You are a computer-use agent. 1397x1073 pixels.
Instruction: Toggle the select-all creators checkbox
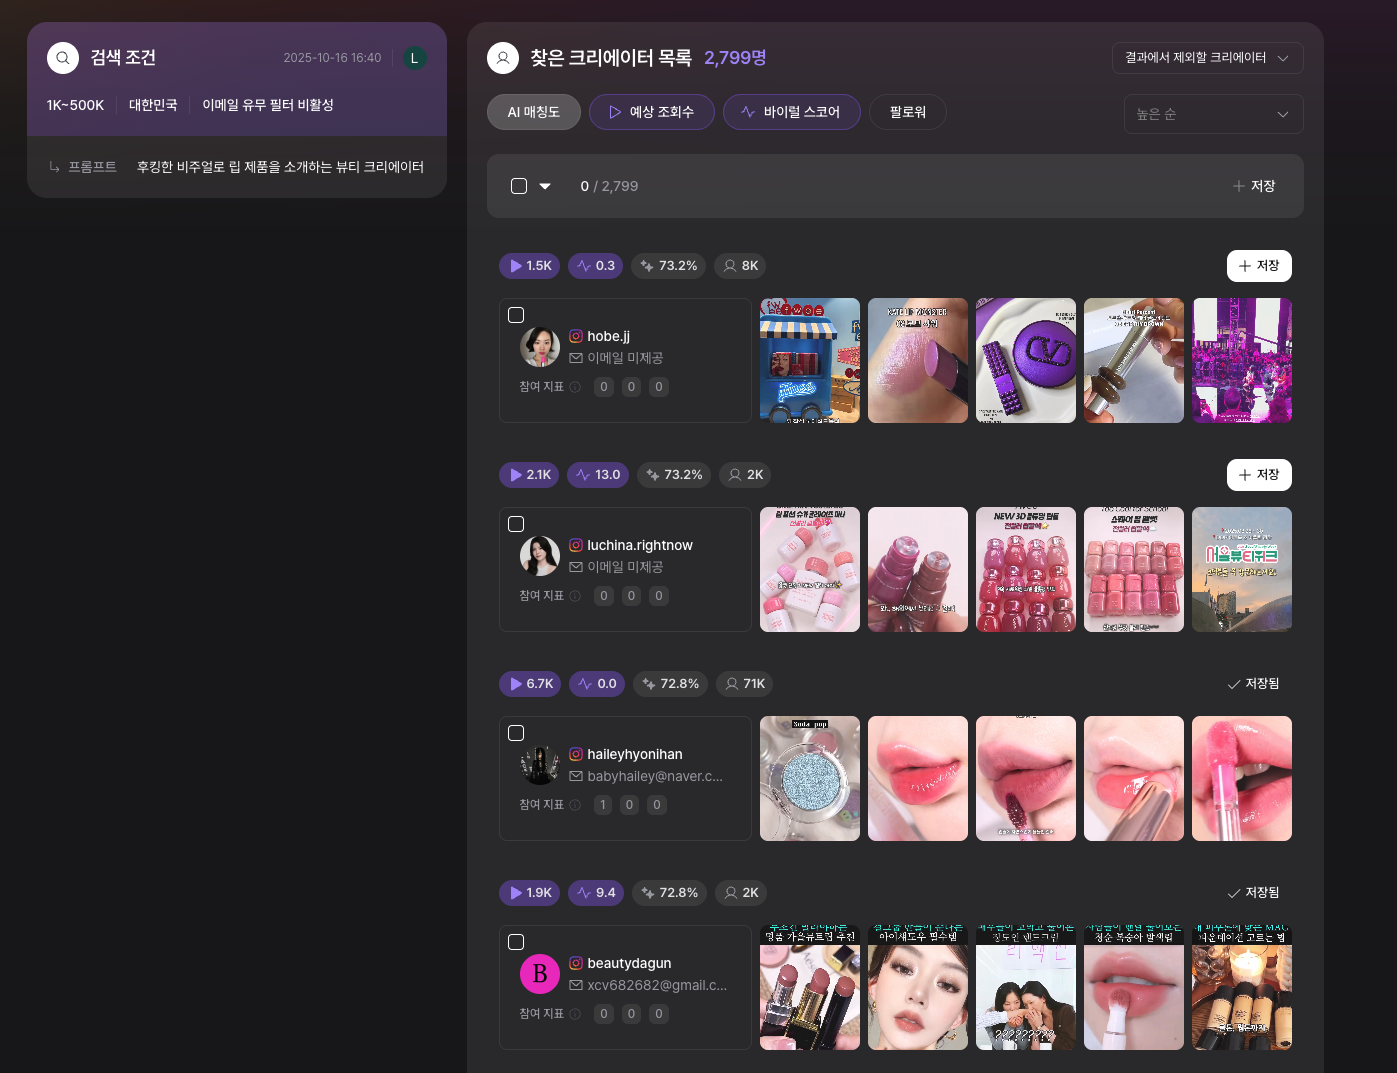click(x=519, y=186)
